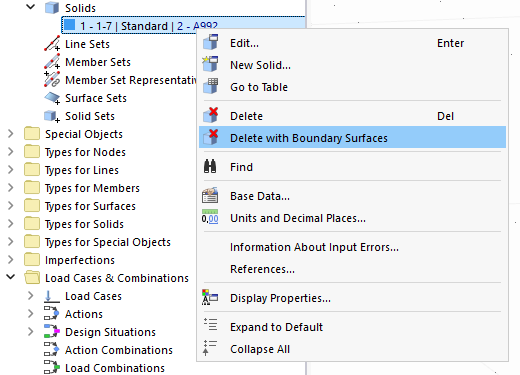Viewport: 520px width, 375px height.
Task: Click the Collapse All icon
Action: click(x=210, y=348)
